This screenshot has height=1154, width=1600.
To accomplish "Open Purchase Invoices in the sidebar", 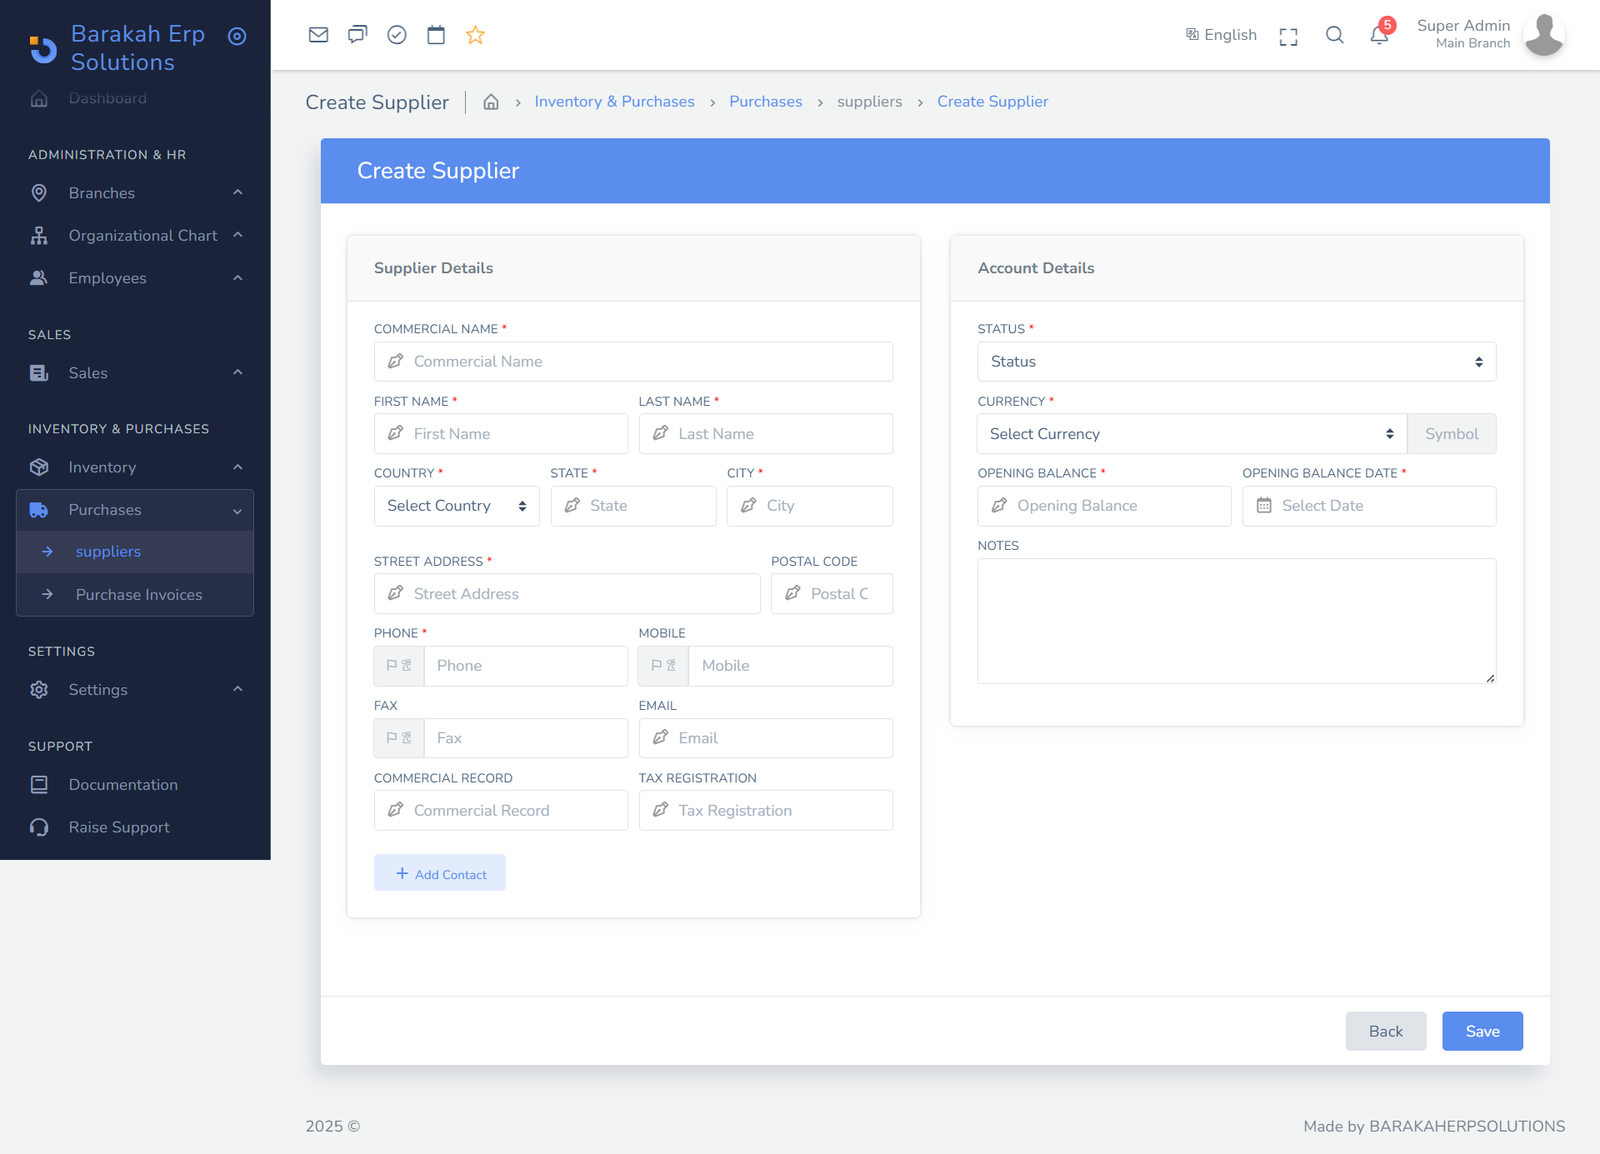I will tap(138, 595).
